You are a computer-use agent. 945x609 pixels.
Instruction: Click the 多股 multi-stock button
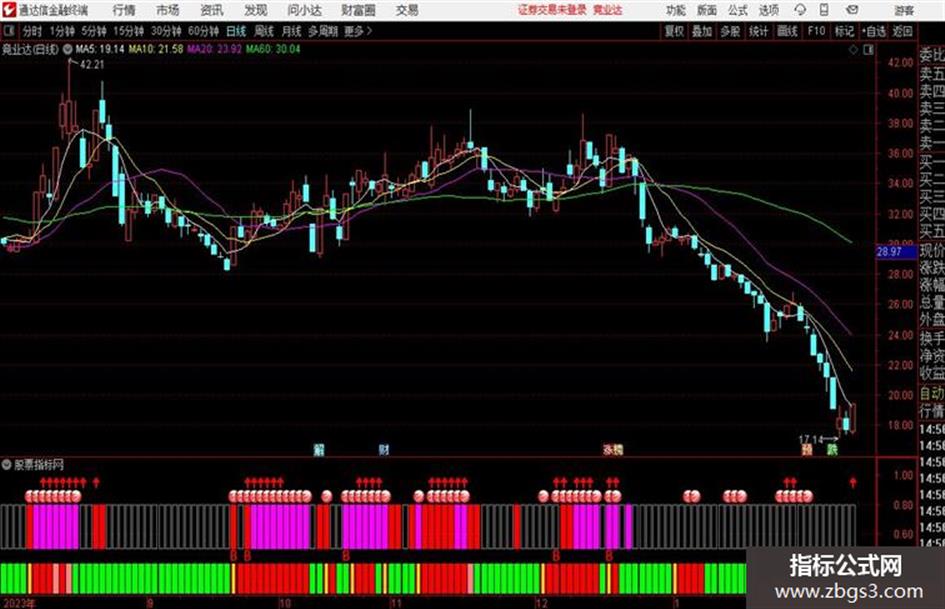730,31
